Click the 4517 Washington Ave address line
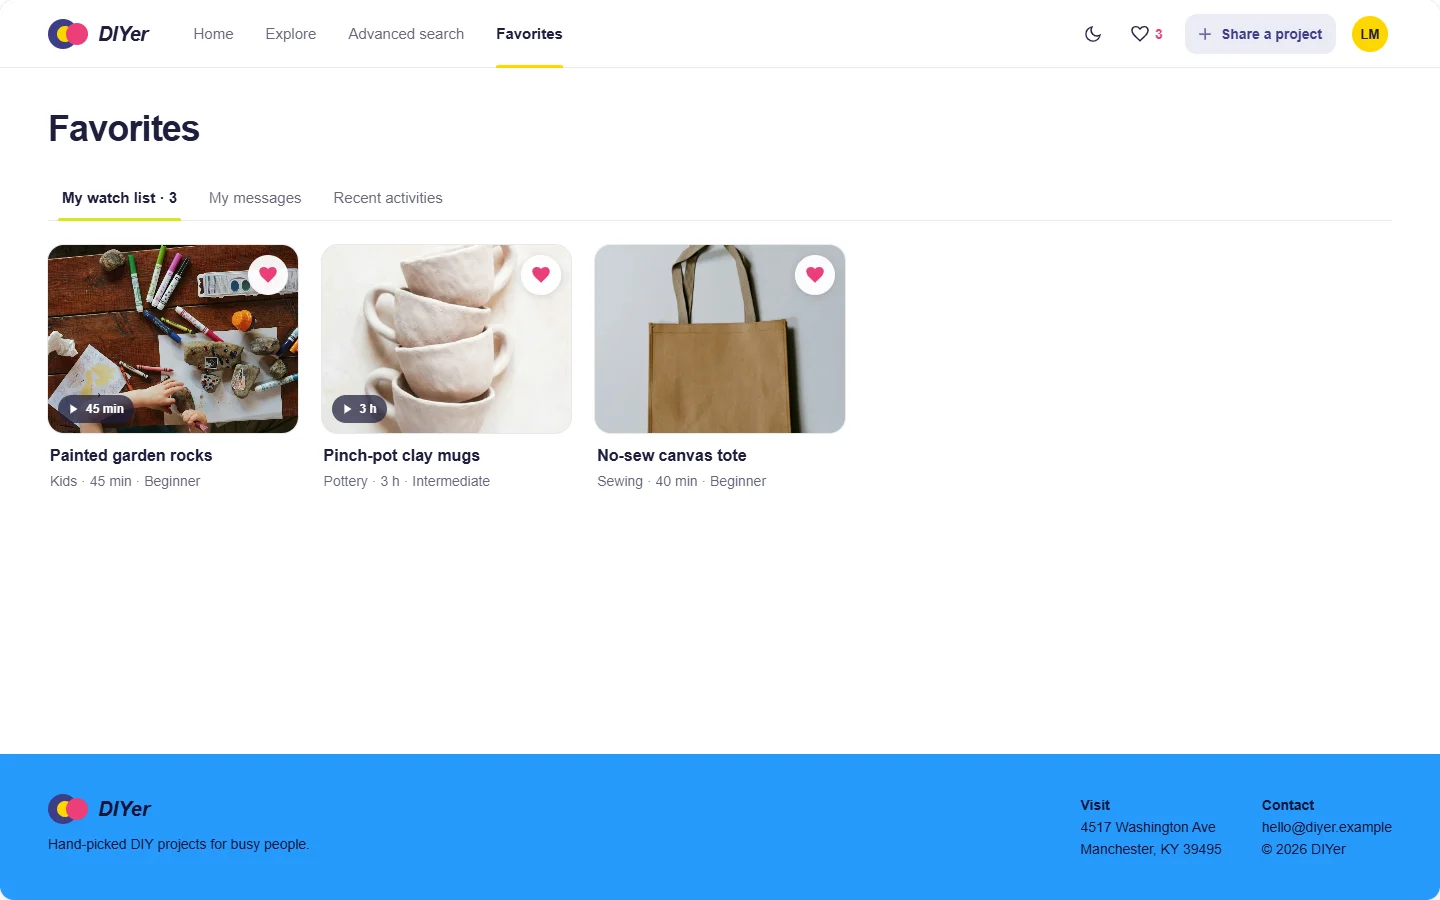 (x=1148, y=827)
